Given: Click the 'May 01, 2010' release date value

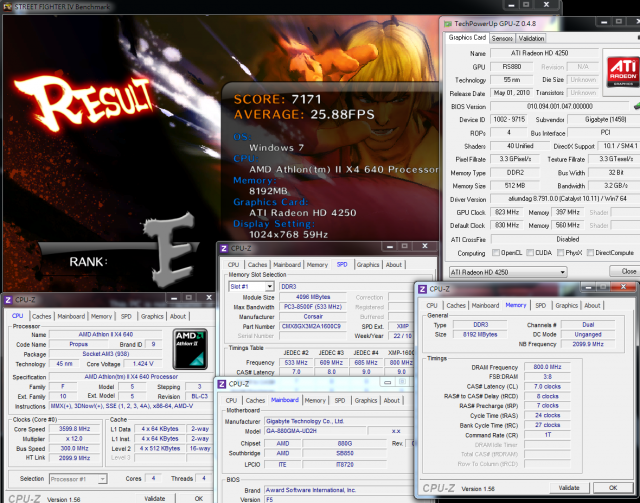Looking at the screenshot, I should (511, 93).
